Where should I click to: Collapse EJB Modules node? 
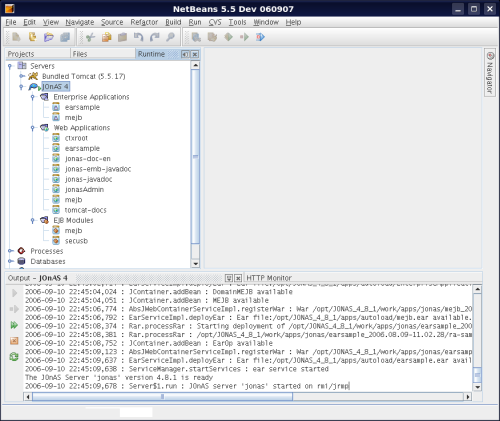(x=33, y=220)
